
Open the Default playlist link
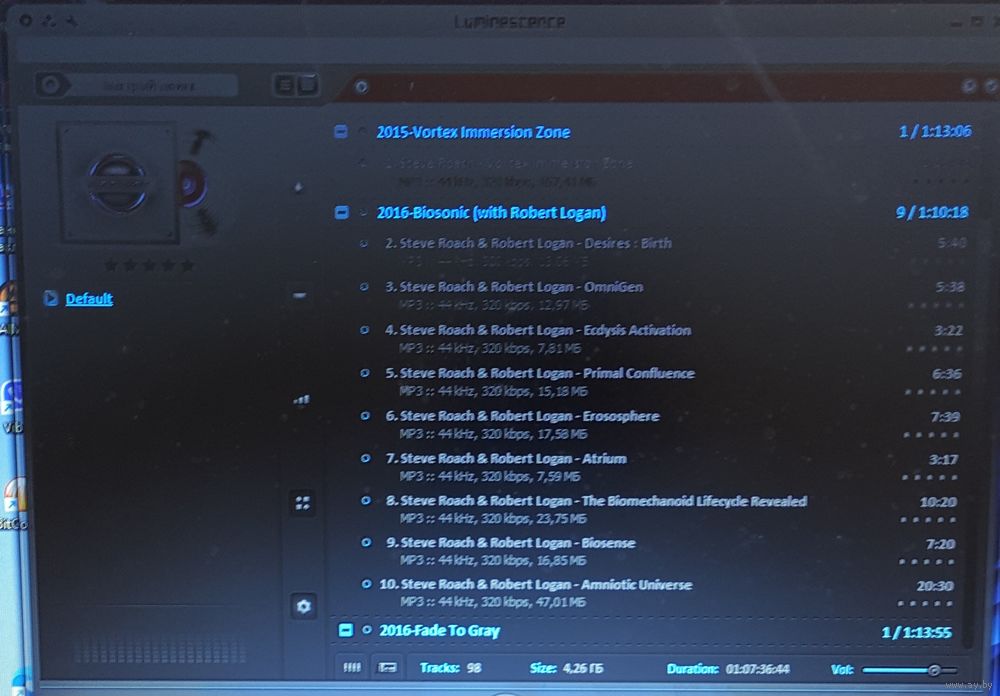tap(89, 299)
